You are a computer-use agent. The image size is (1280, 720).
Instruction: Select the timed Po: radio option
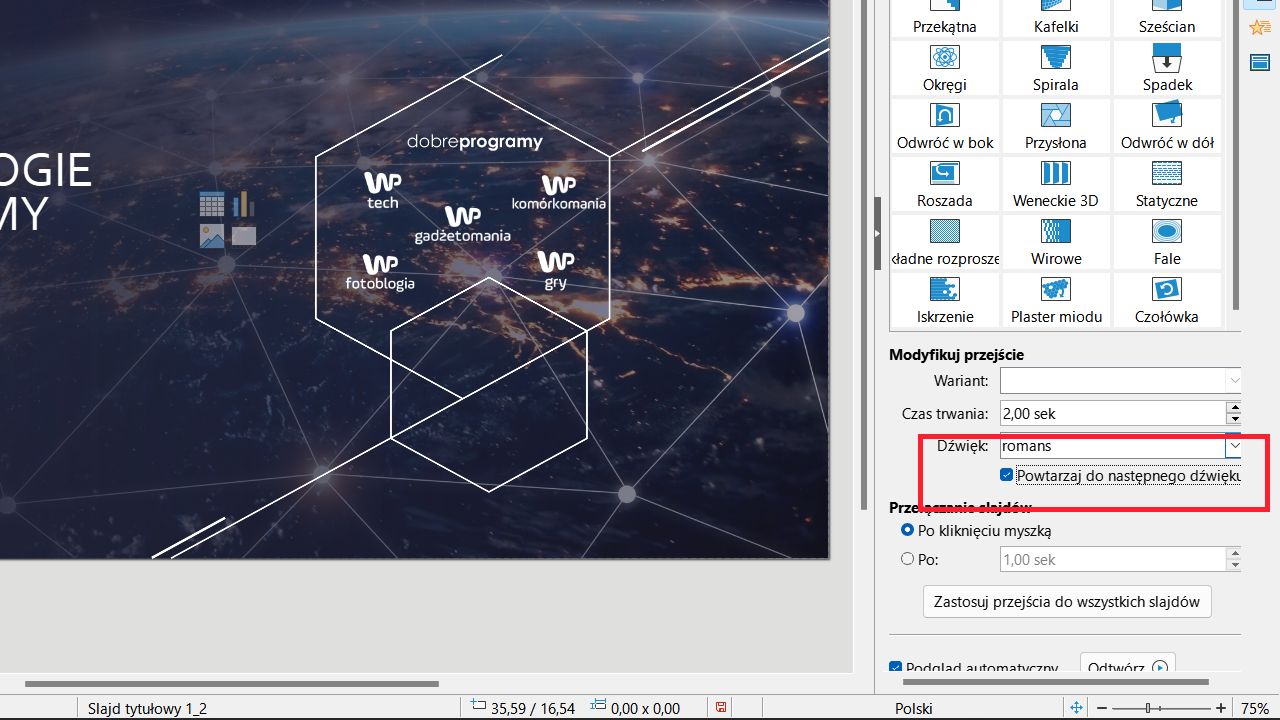pyautogui.click(x=908, y=559)
